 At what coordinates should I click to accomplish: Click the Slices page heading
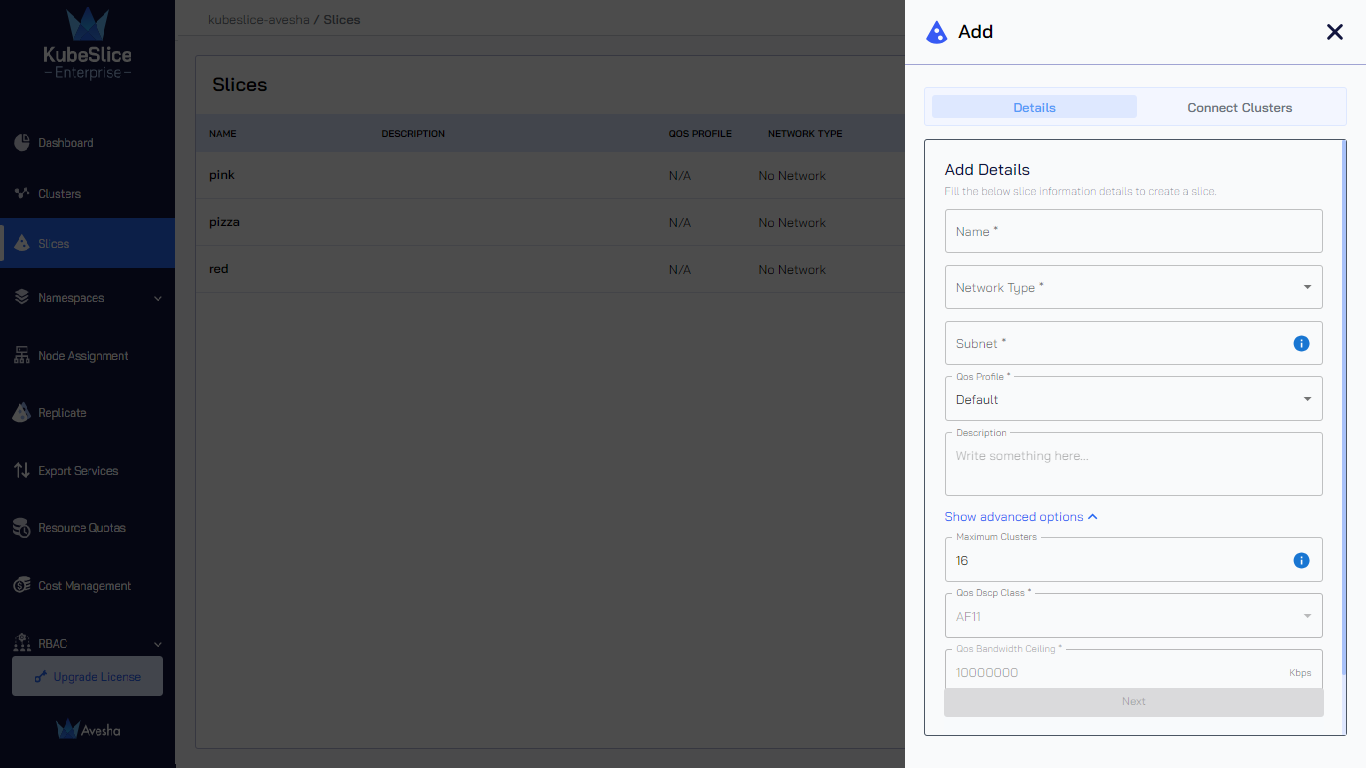(240, 85)
